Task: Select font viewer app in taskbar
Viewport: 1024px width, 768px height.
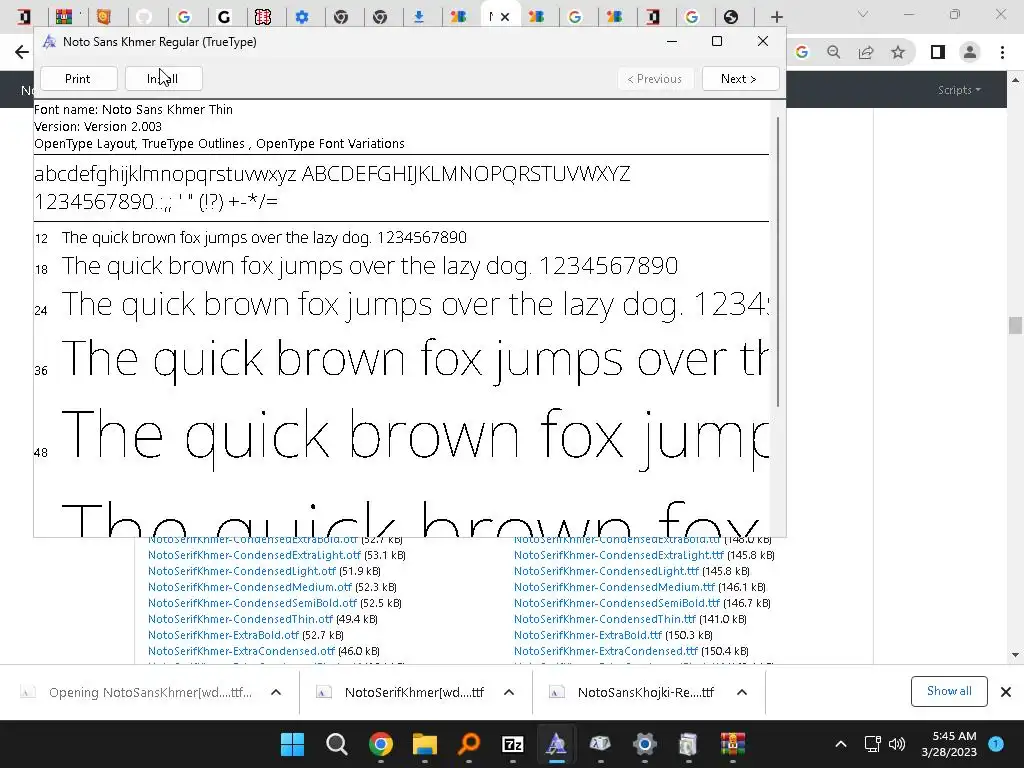Action: coord(556,744)
